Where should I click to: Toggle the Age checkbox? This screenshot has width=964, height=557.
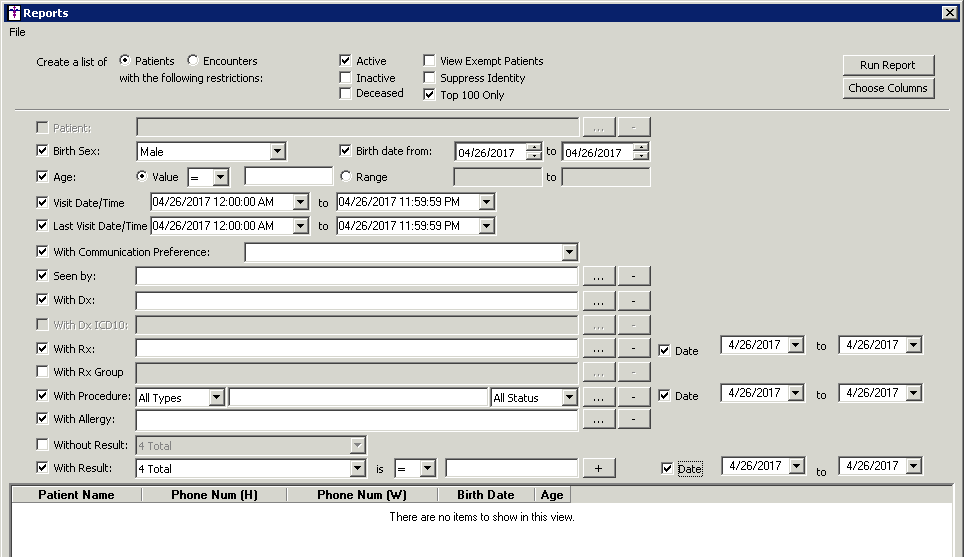[42, 176]
